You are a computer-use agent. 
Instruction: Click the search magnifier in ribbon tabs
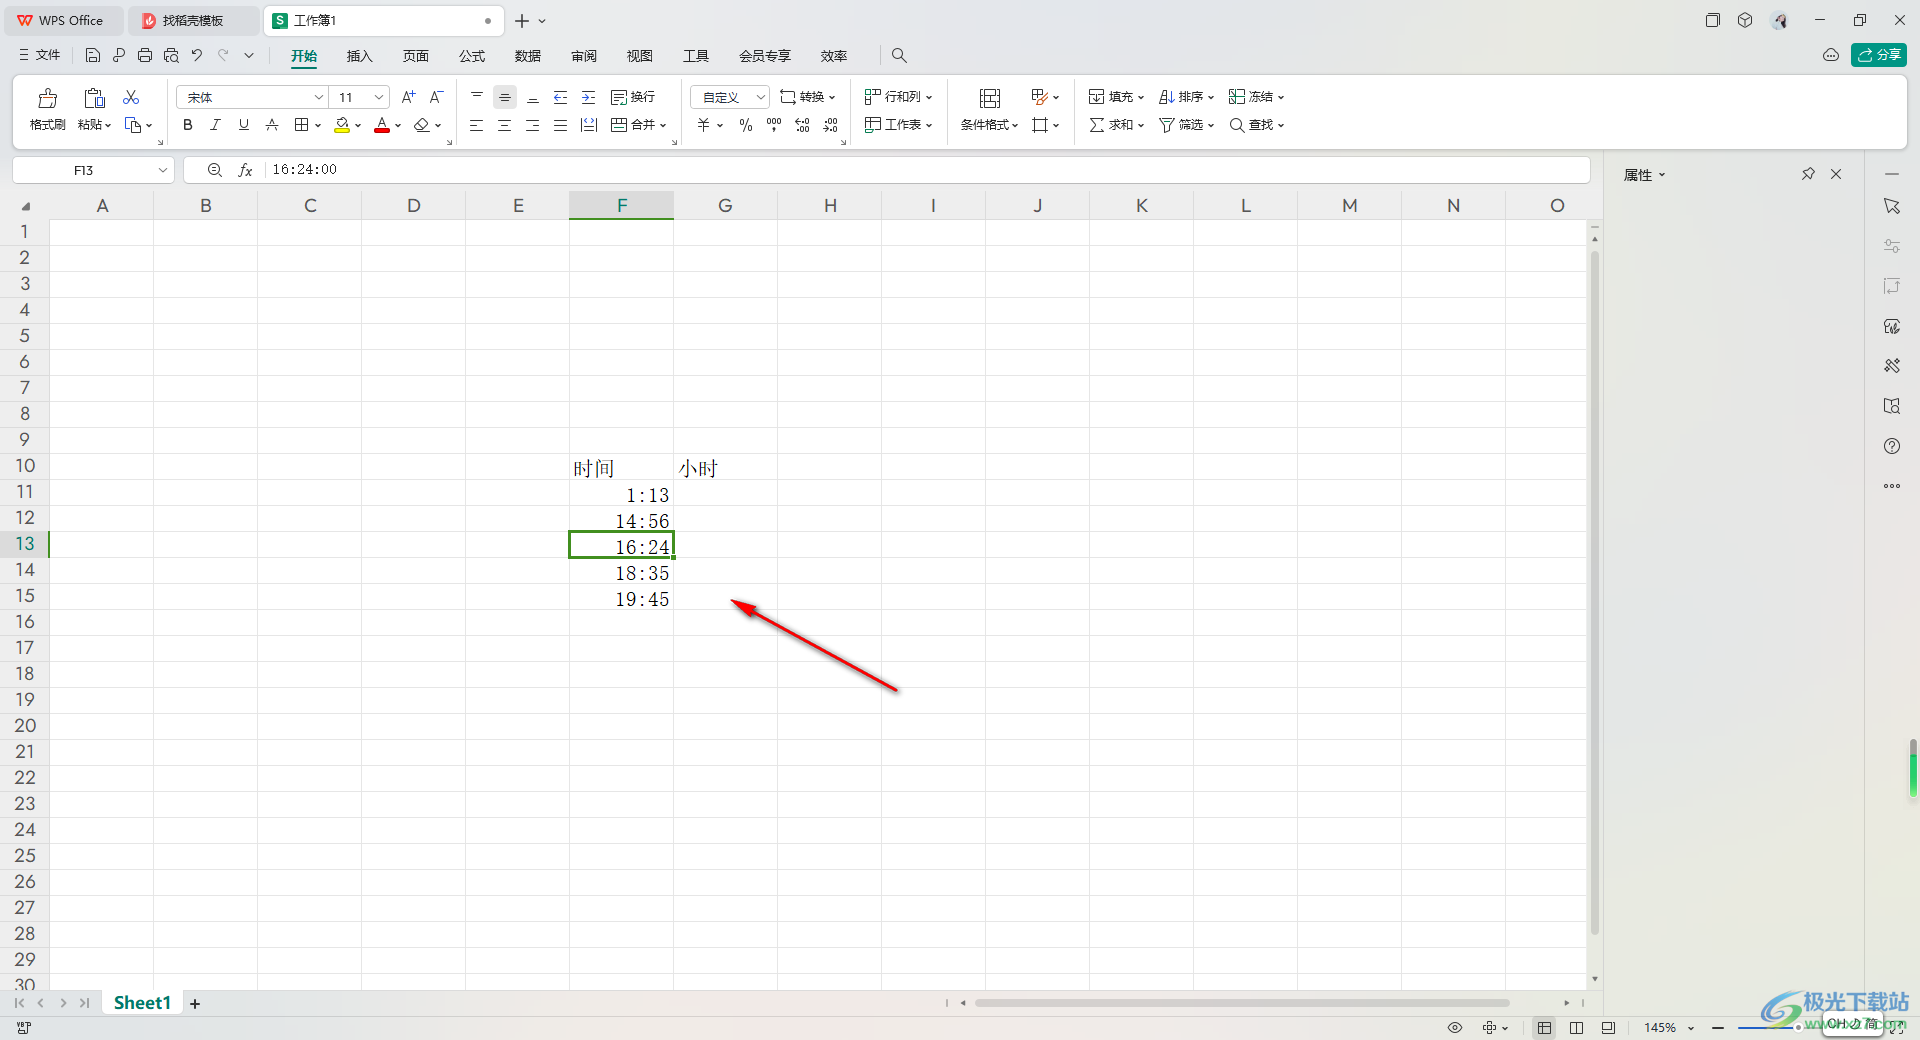coord(899,56)
